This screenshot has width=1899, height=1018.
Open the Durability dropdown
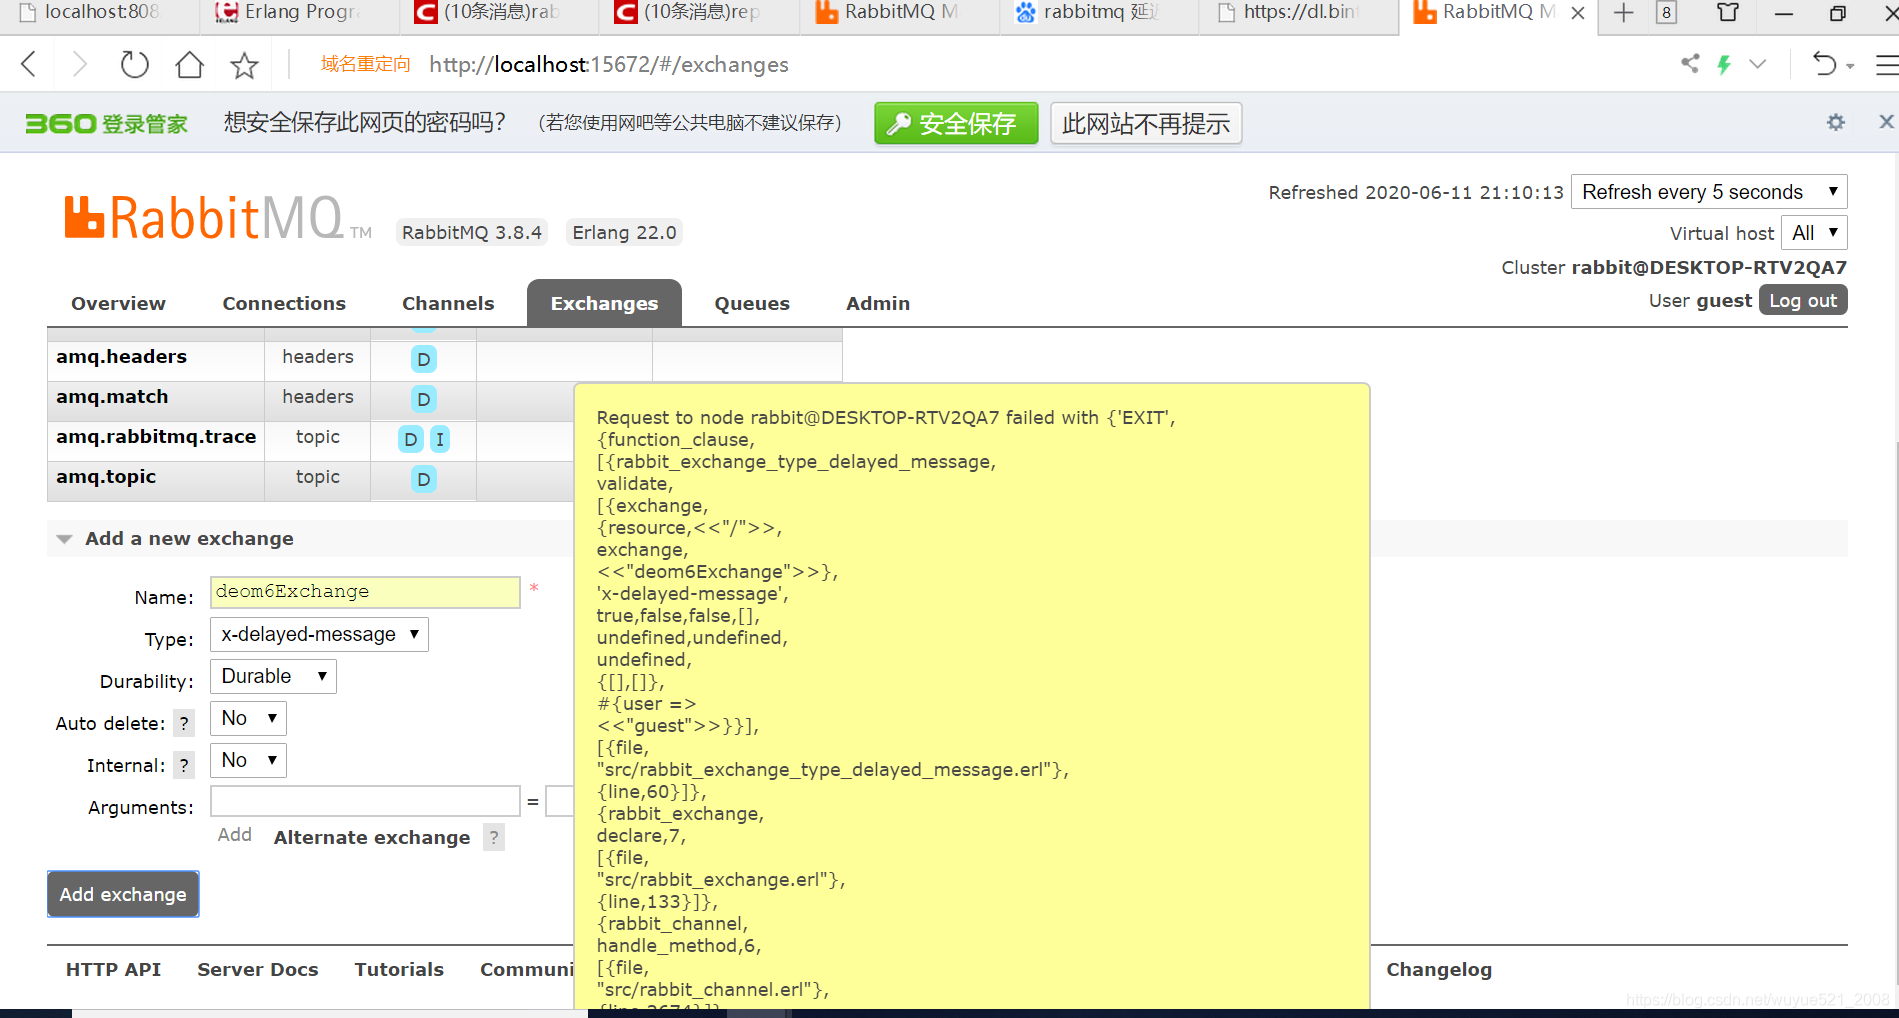point(272,676)
